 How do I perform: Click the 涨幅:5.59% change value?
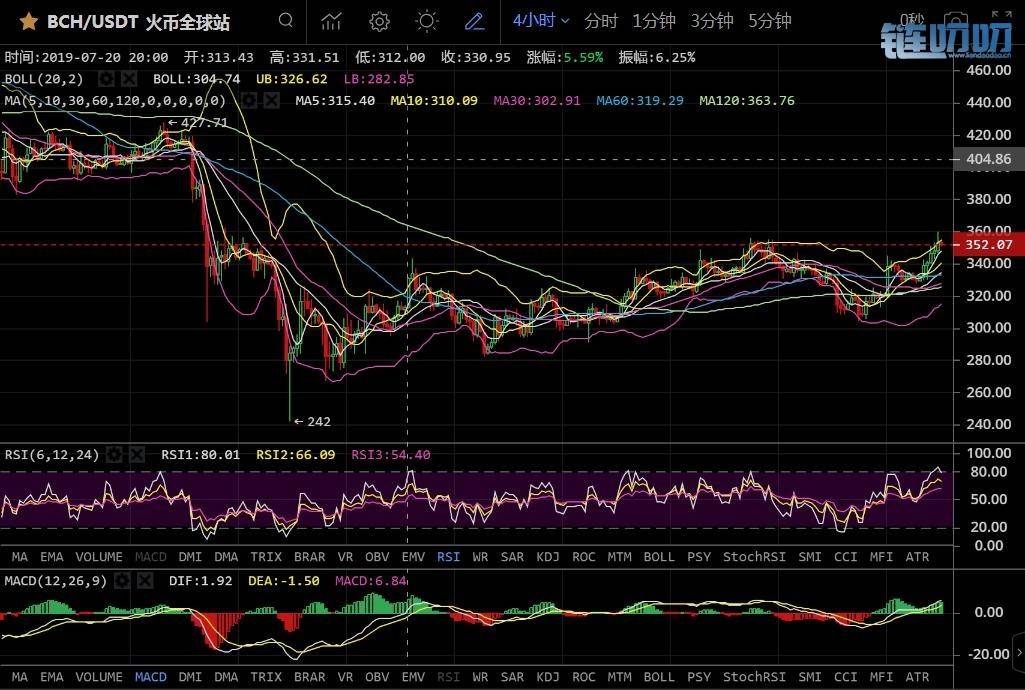(x=565, y=58)
